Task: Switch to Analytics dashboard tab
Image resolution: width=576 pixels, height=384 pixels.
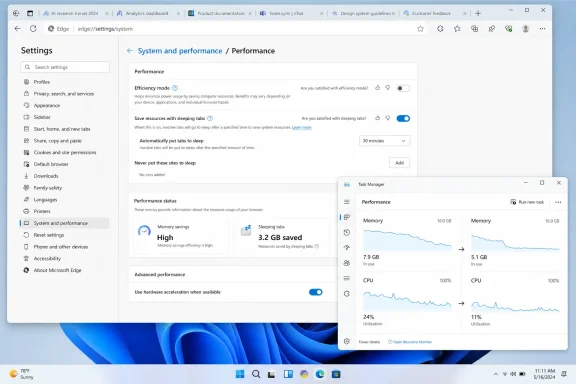Action: coord(147,13)
